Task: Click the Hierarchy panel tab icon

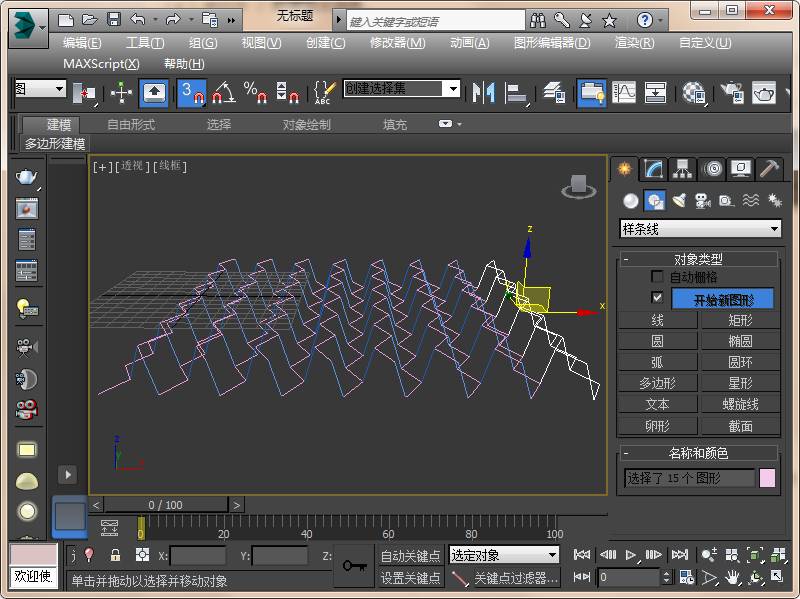Action: point(682,169)
